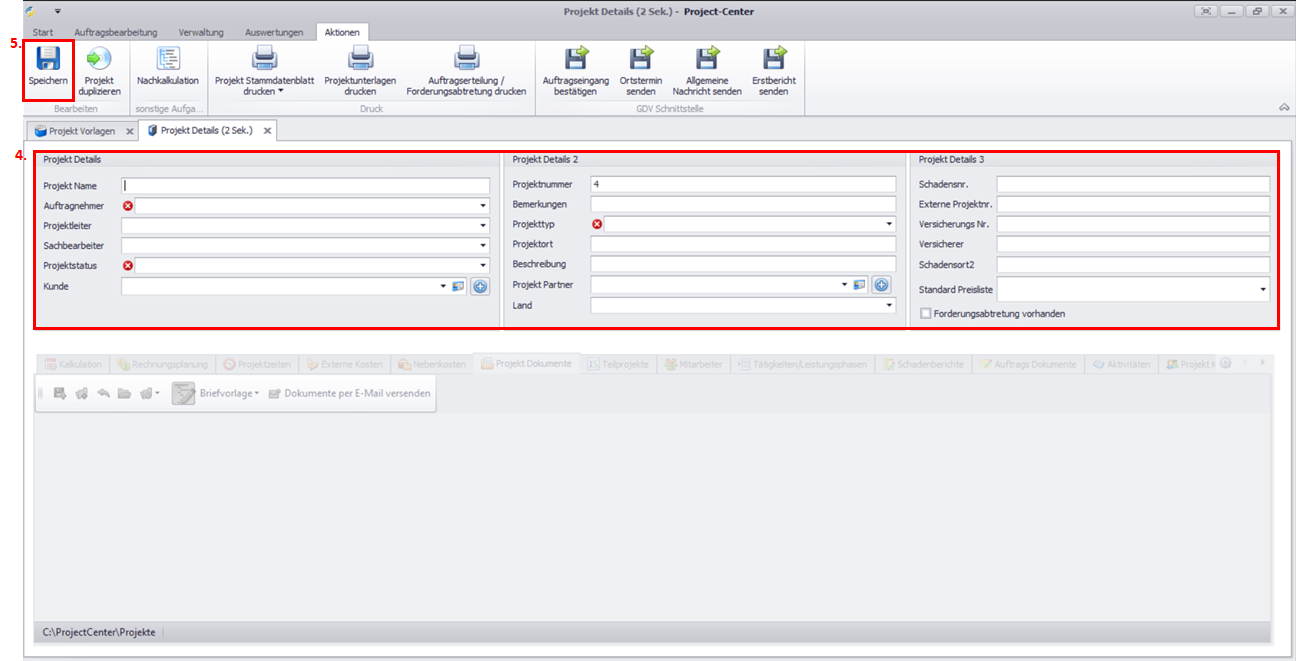The image size is (1296, 661).
Task: Open the Nachkalkulation tool
Action: (168, 60)
